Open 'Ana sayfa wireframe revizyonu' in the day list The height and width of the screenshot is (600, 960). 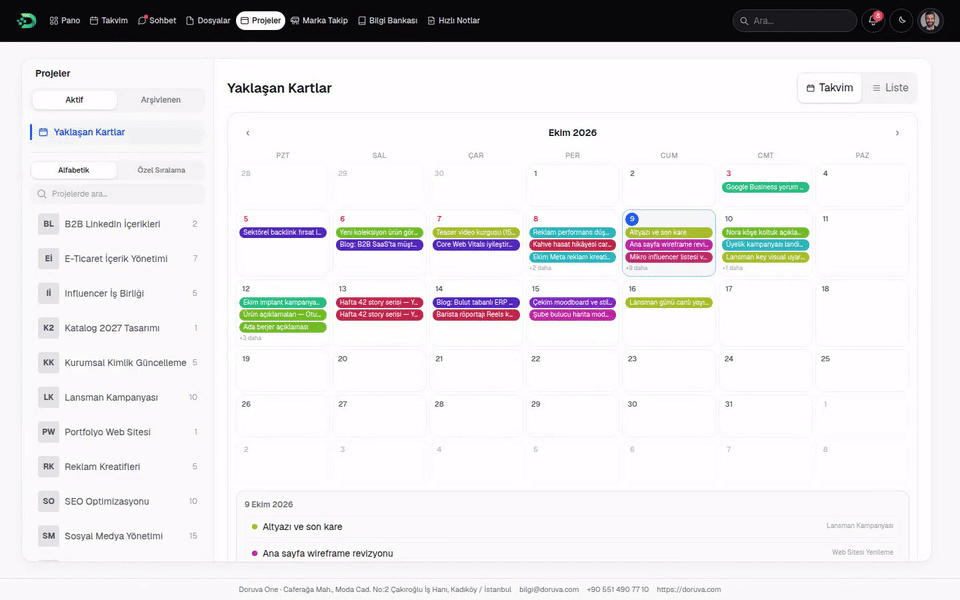click(572, 553)
